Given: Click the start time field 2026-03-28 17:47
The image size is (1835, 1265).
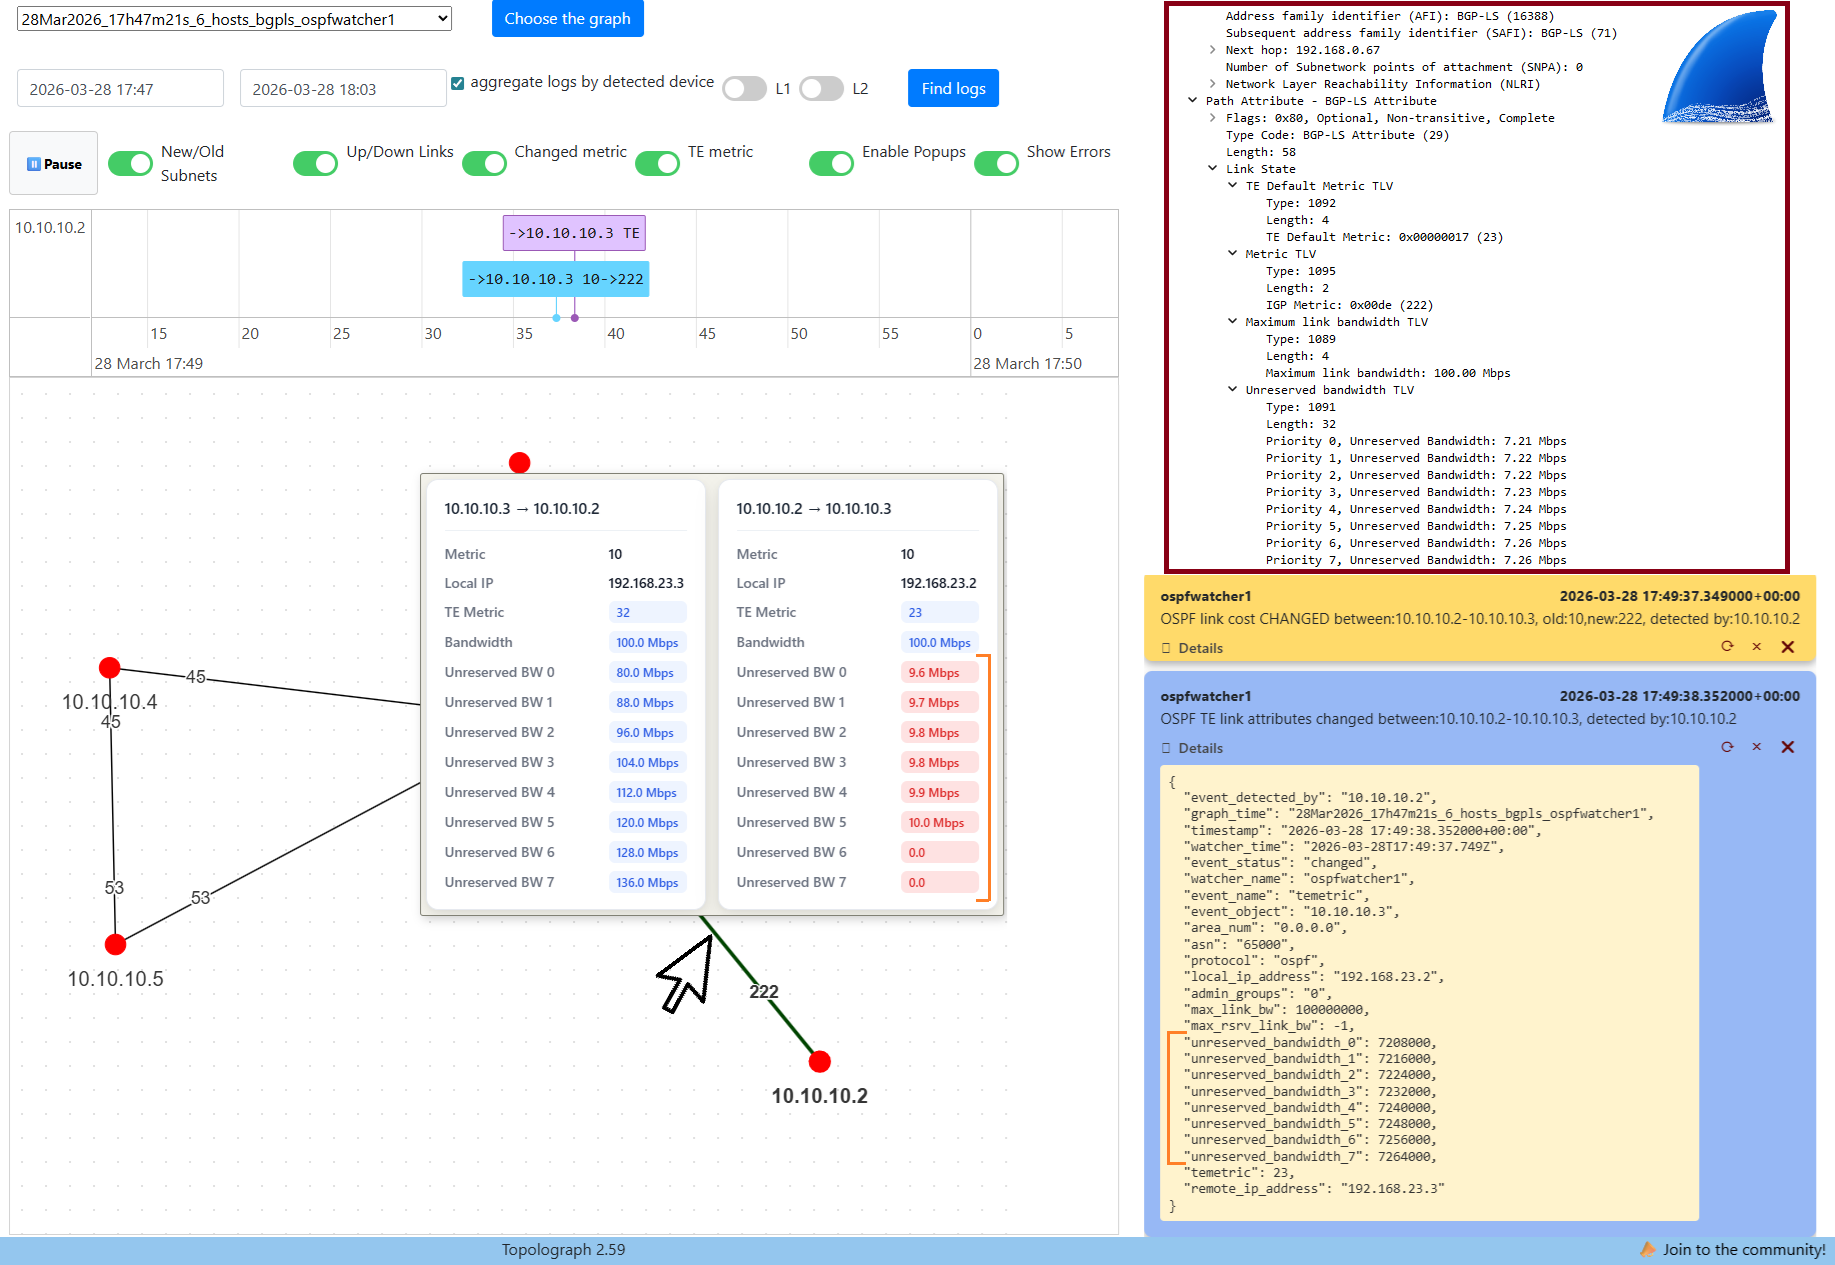Looking at the screenshot, I should click(x=120, y=89).
